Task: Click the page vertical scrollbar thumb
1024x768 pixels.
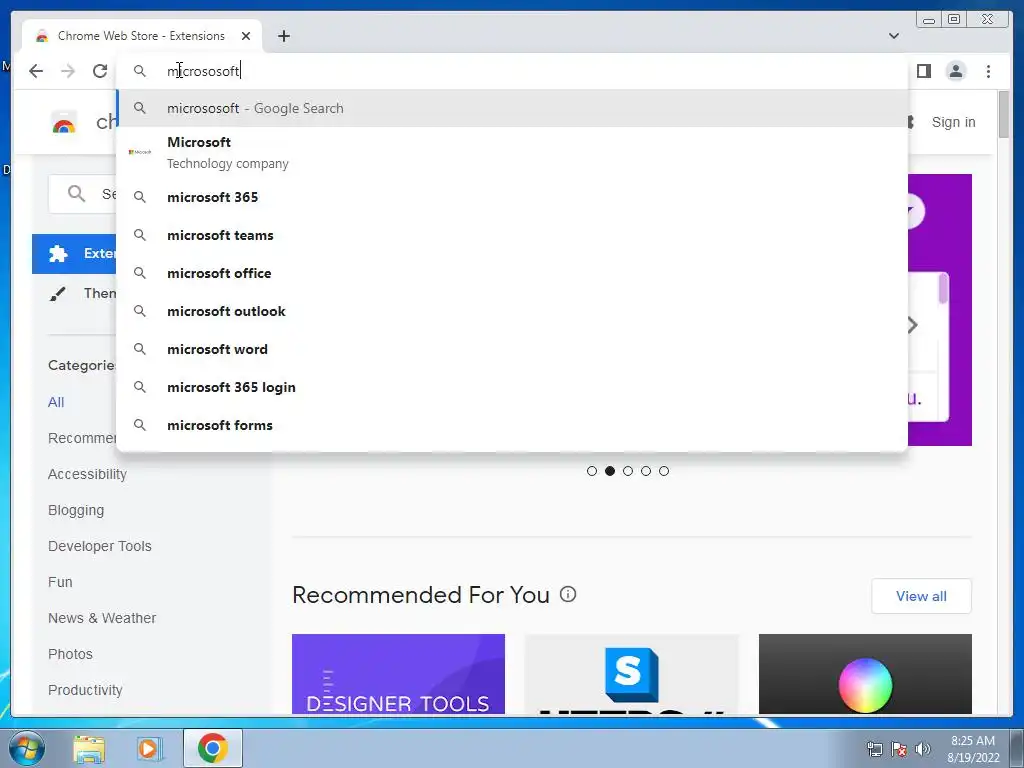Action: [1004, 114]
